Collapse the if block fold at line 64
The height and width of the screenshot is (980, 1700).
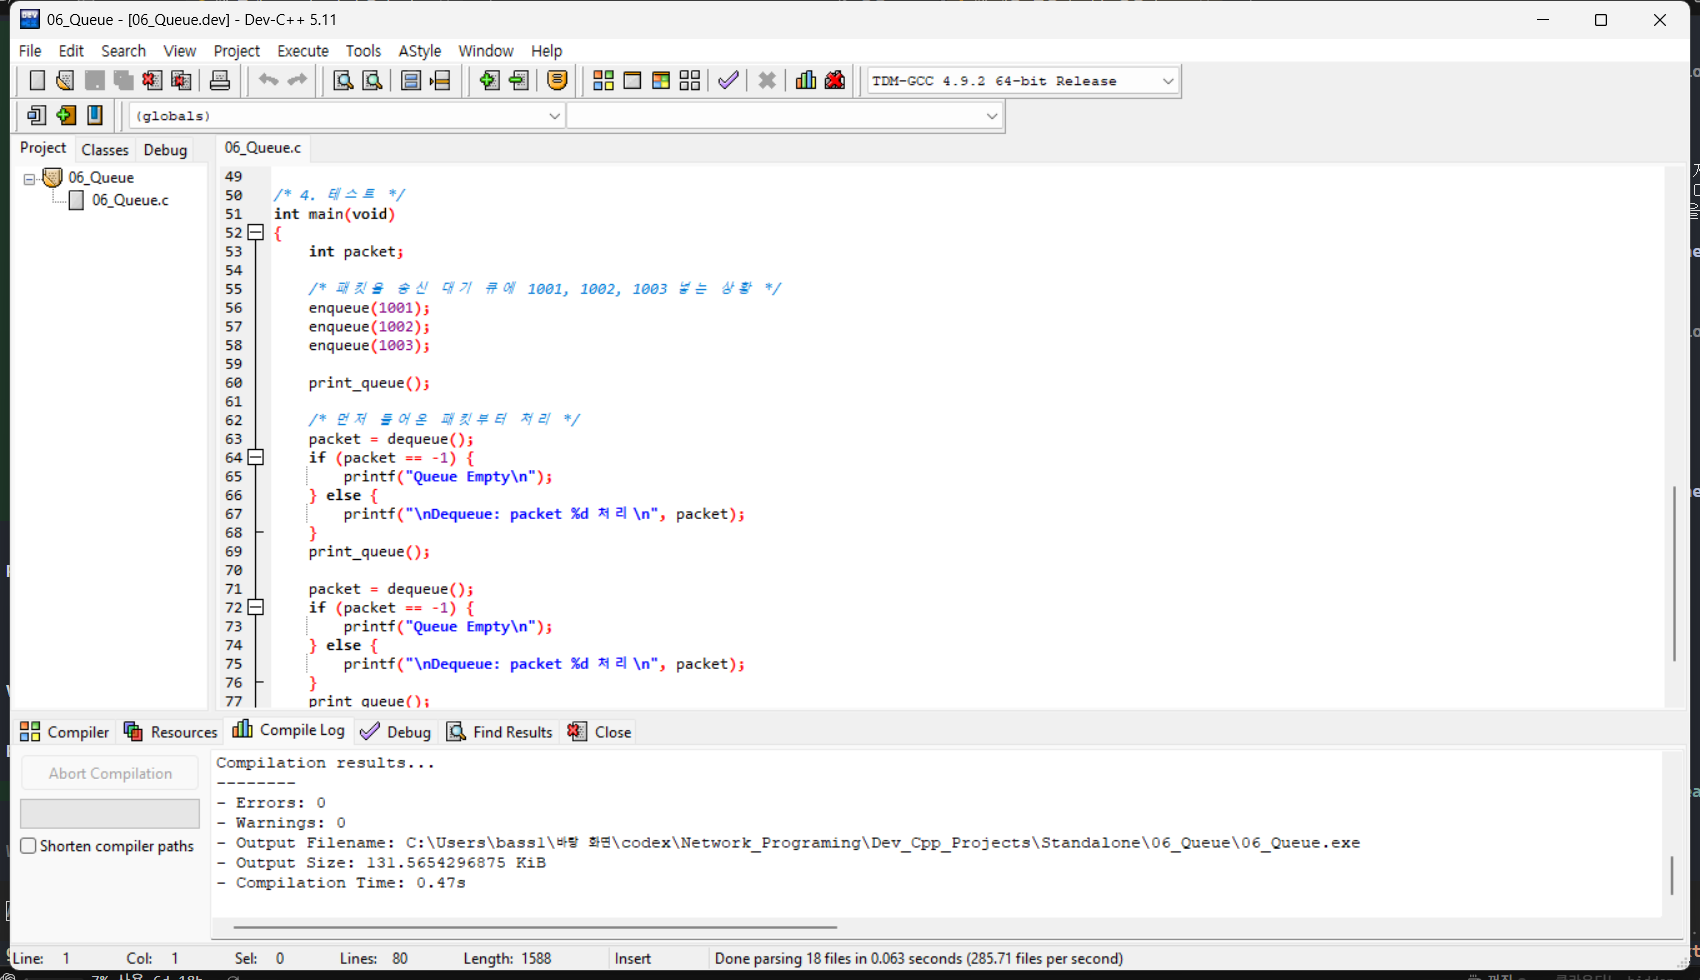(256, 457)
